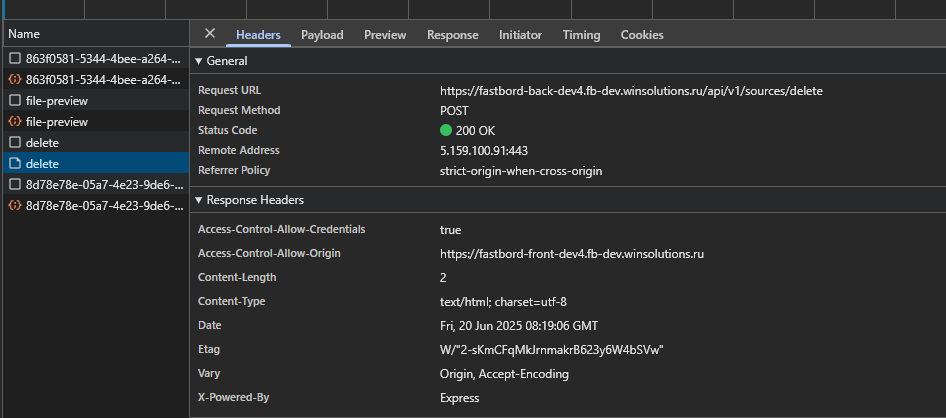Image resolution: width=946 pixels, height=418 pixels.
Task: Click the Content-Length value 2
Action: click(x=443, y=278)
